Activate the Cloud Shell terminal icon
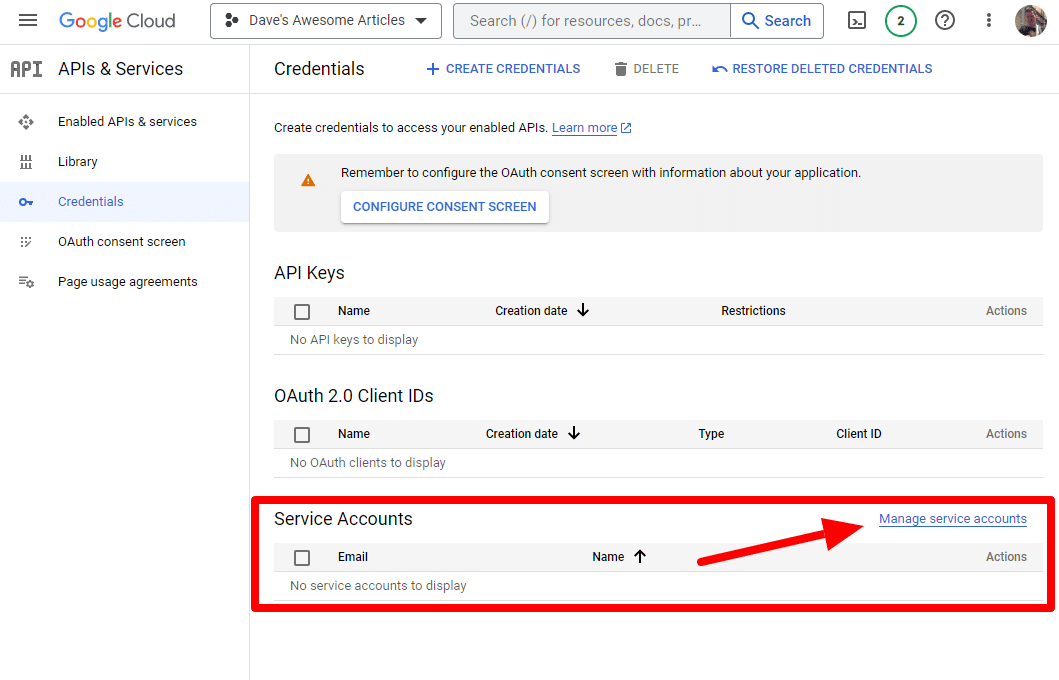 tap(857, 20)
